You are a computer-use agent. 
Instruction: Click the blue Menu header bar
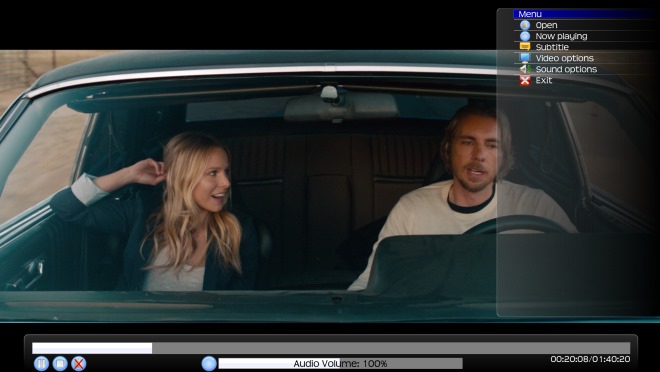[585, 14]
